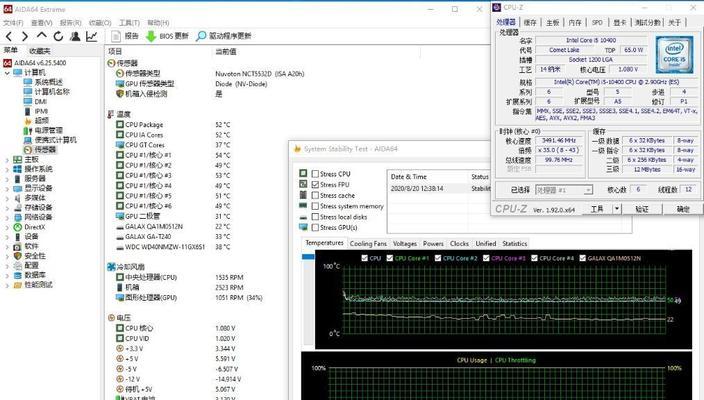Click the Up arrow in AIDA64 toolbar
This screenshot has height=400, width=704.
(42, 35)
